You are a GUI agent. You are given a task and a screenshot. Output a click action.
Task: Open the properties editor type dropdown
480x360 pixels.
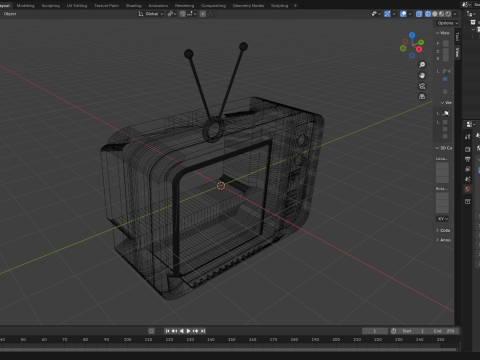pos(471,124)
